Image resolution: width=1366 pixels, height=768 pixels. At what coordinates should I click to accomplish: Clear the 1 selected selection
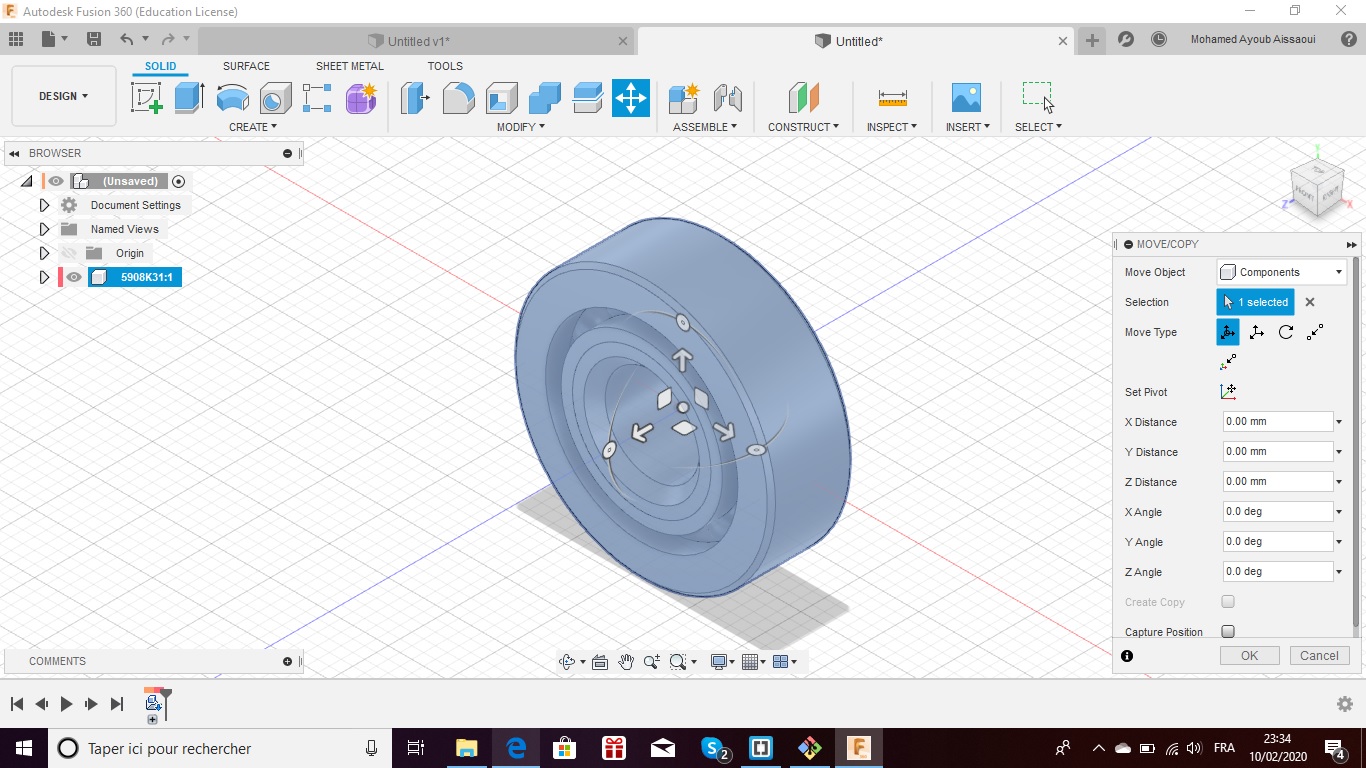pyautogui.click(x=1310, y=302)
